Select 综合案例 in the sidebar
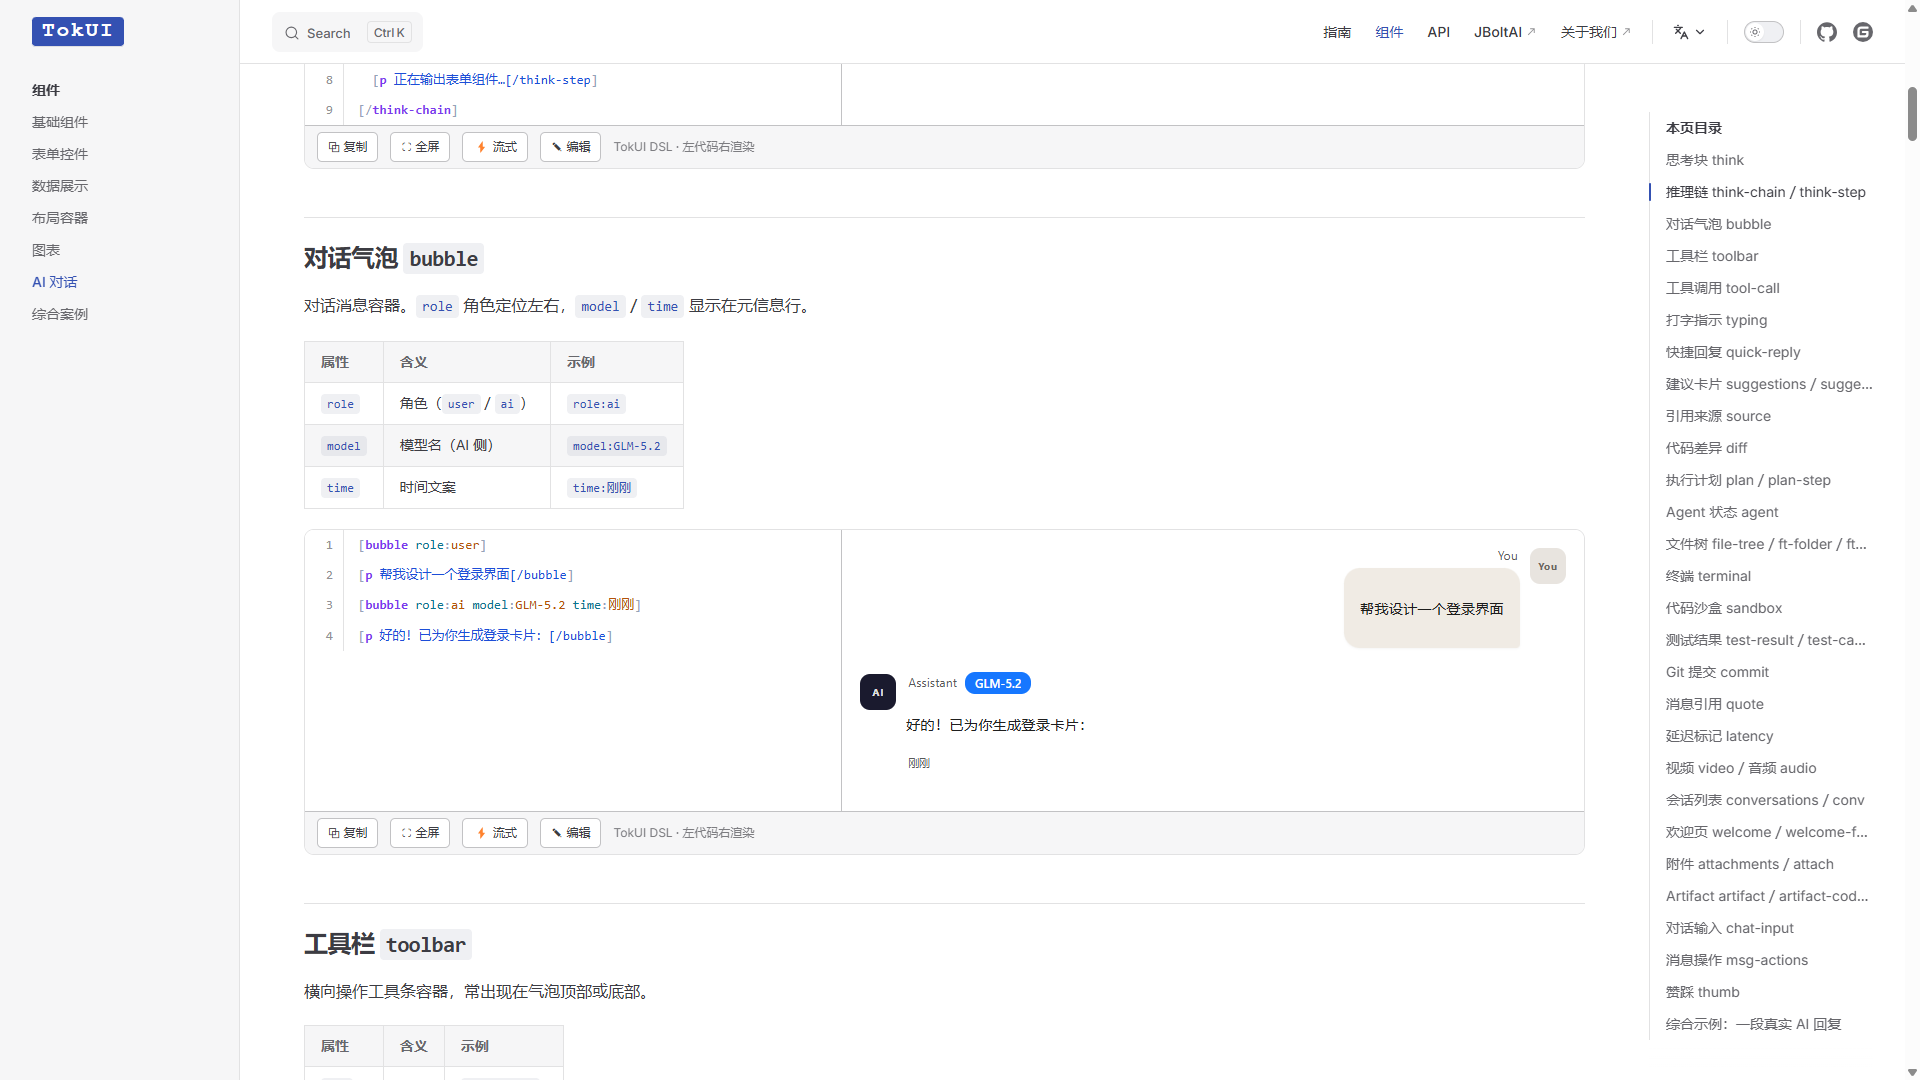Viewport: 1920px width, 1080px height. 60,314
